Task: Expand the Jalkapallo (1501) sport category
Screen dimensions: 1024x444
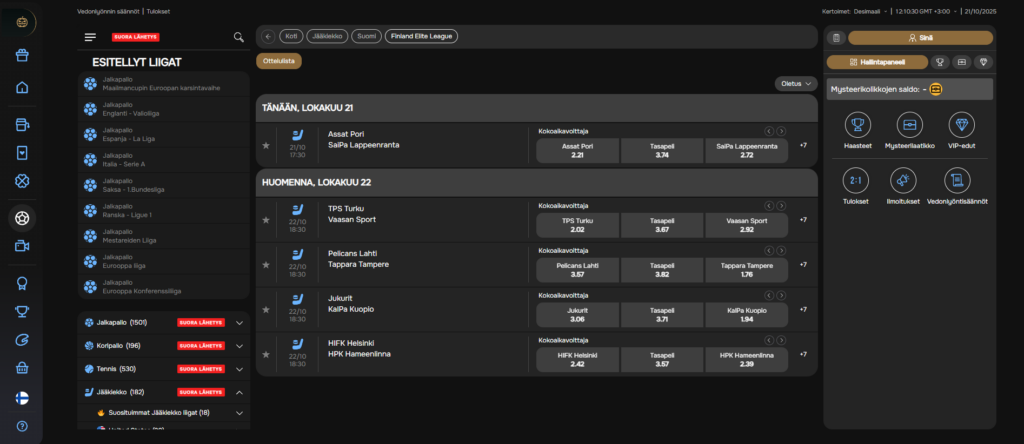Action: [239, 323]
